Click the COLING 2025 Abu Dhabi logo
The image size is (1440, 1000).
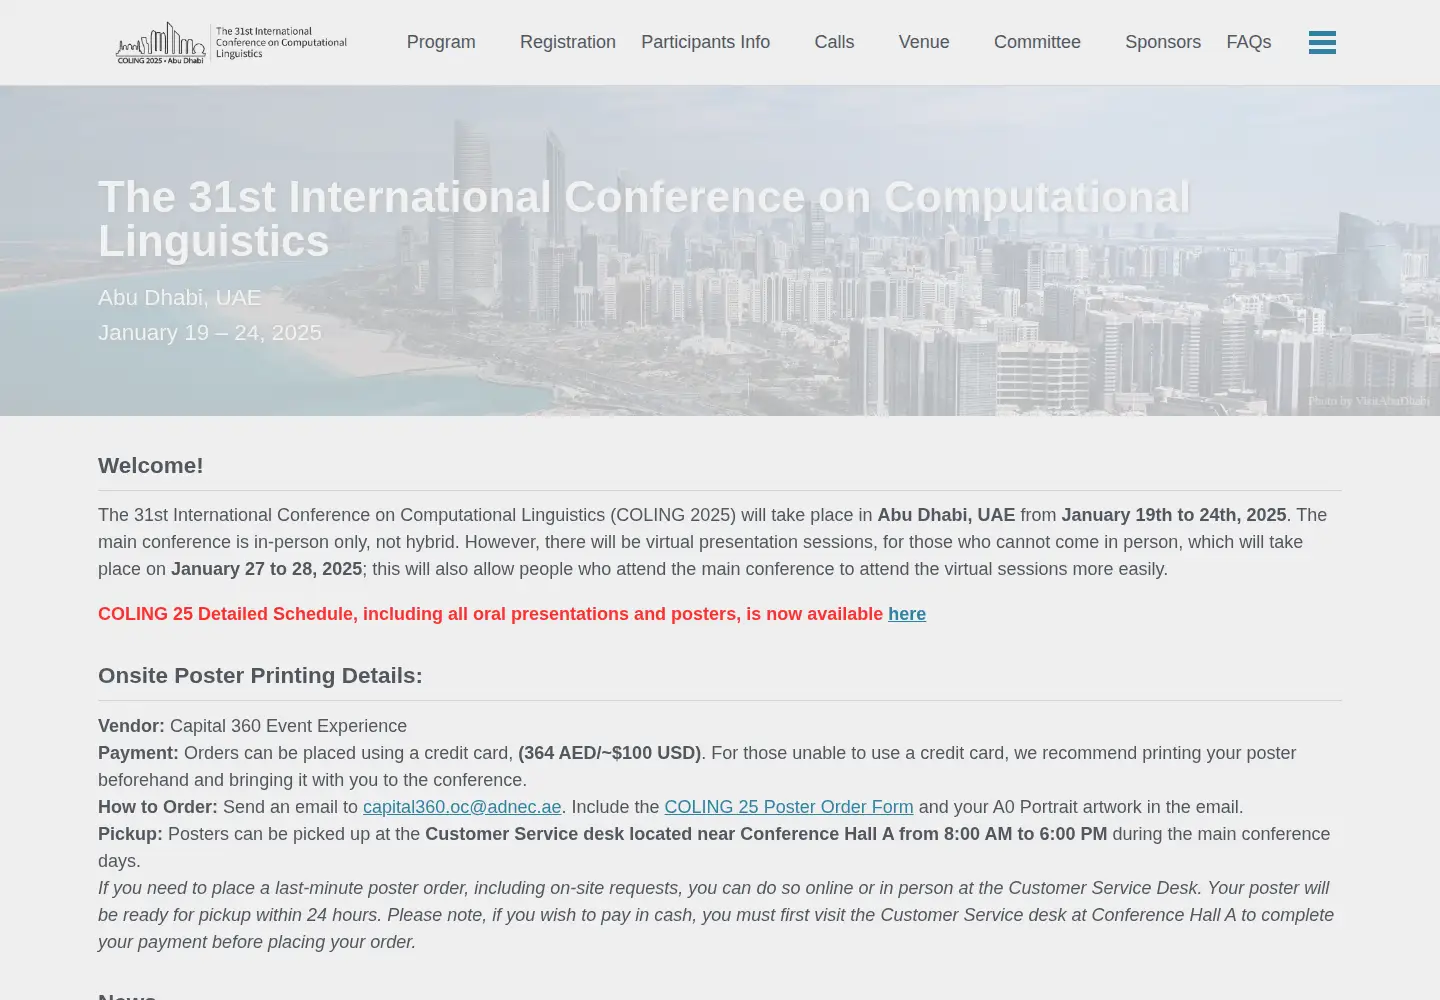(231, 43)
